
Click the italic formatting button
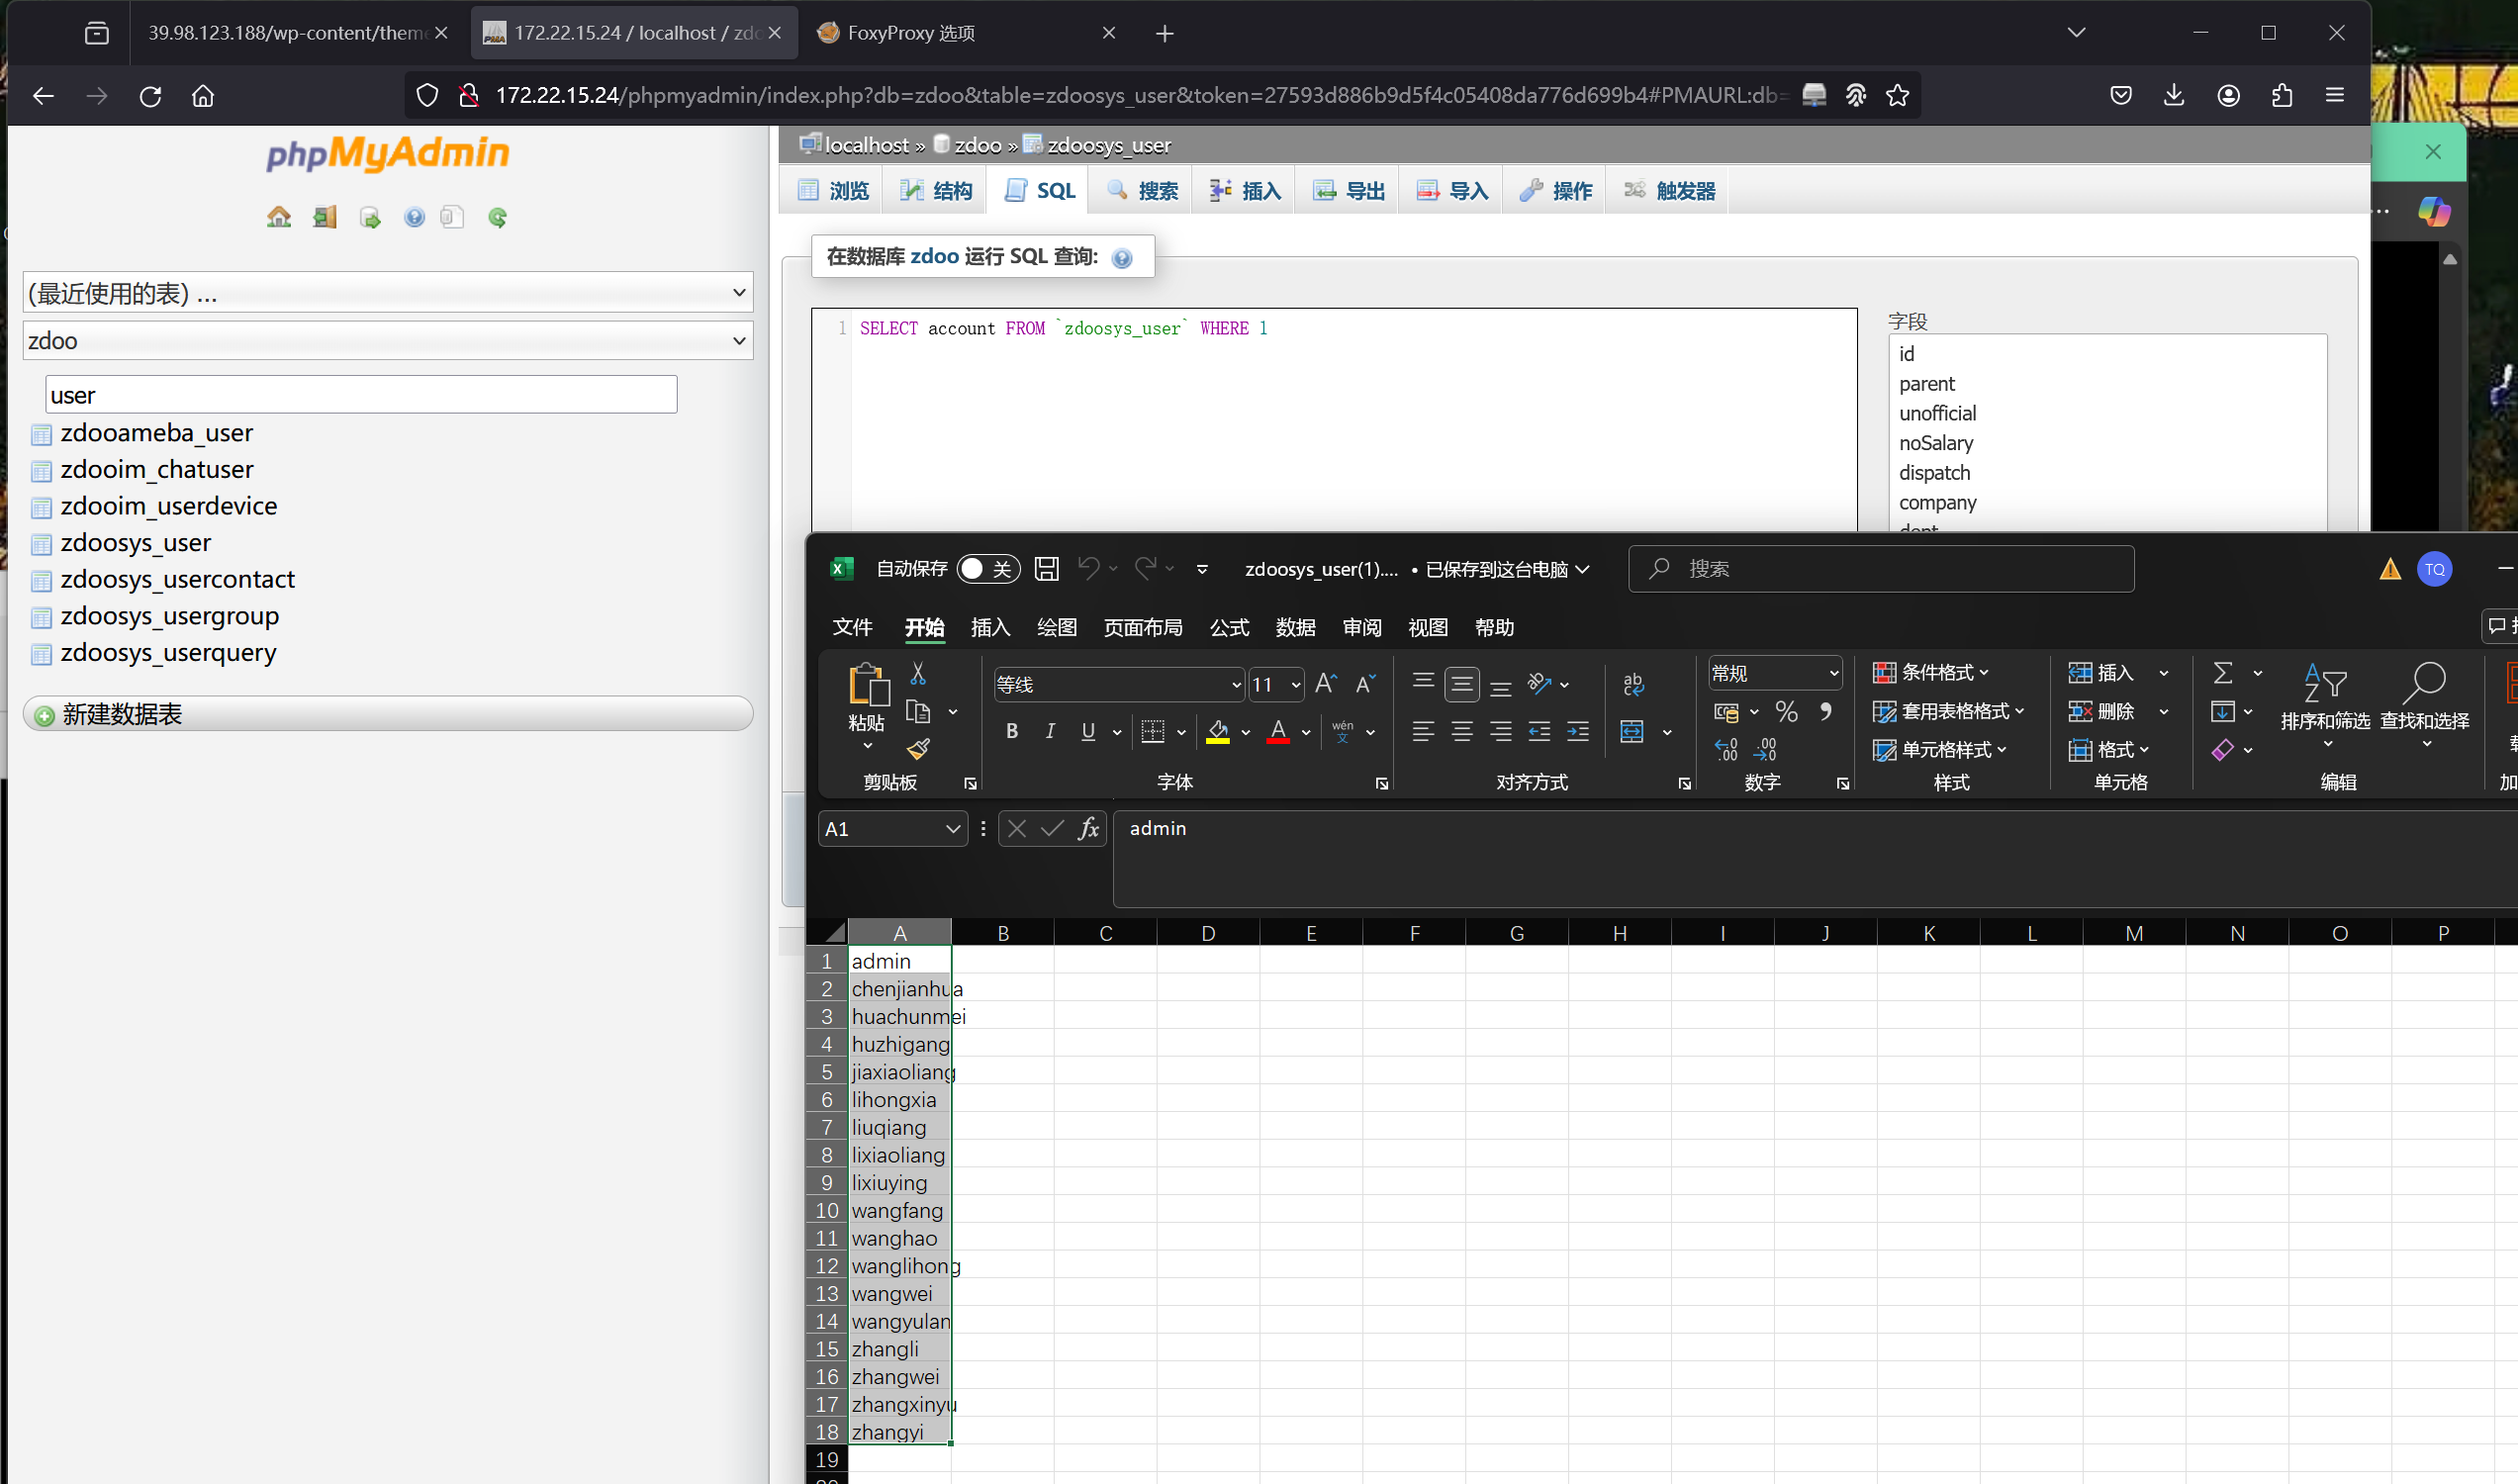coord(1050,731)
